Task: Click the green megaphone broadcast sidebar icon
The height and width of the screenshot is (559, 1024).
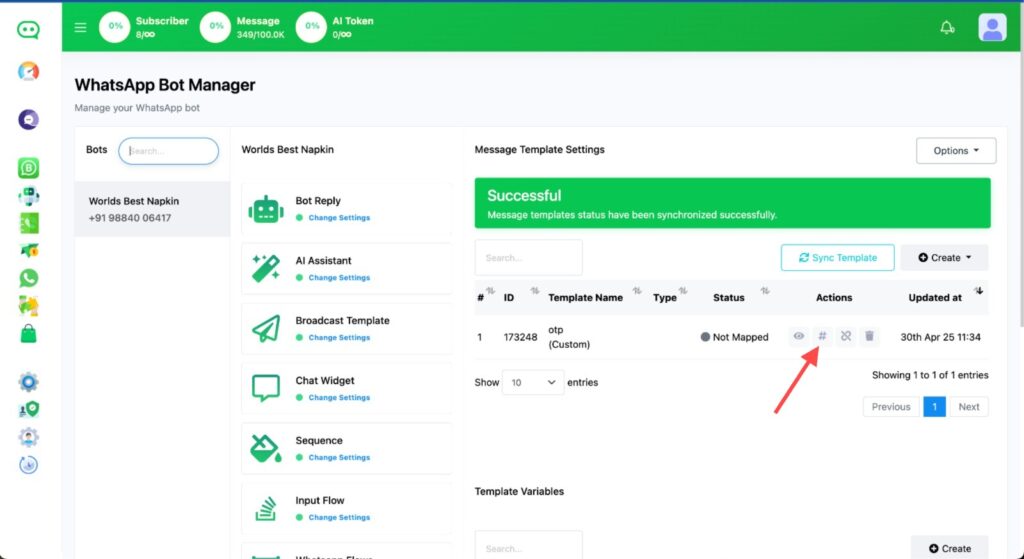Action: coord(28,250)
